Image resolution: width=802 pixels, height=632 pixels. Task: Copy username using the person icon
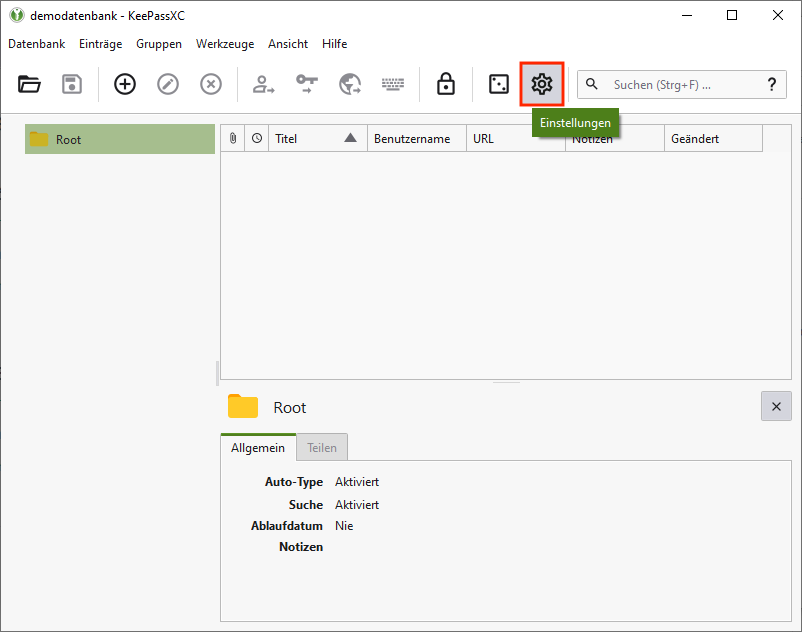coord(263,85)
